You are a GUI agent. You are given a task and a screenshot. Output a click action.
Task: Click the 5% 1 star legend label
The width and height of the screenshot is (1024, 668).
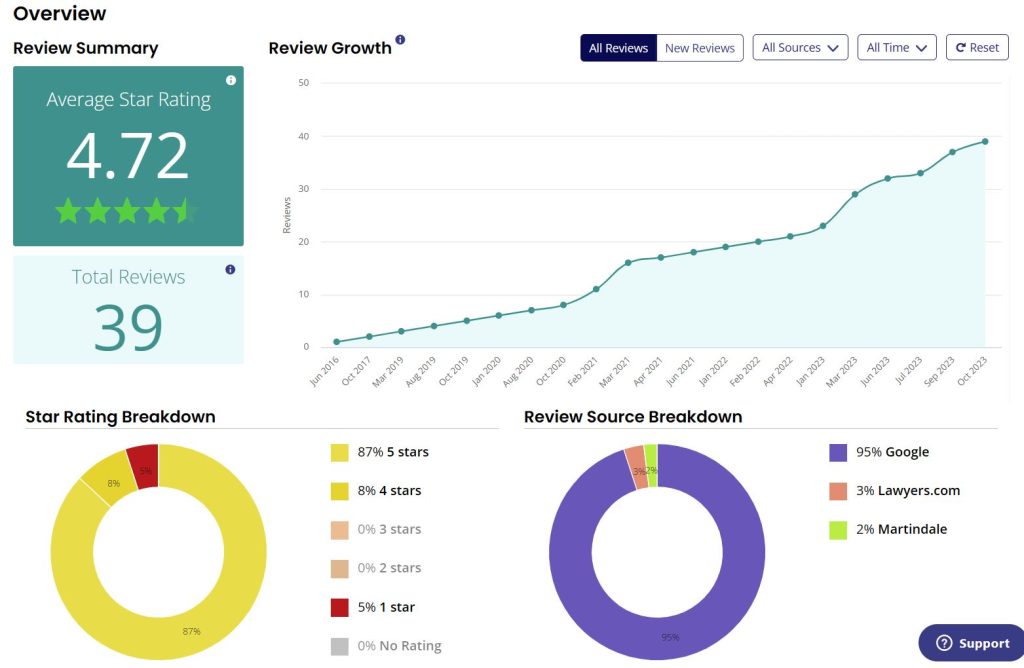click(x=386, y=607)
